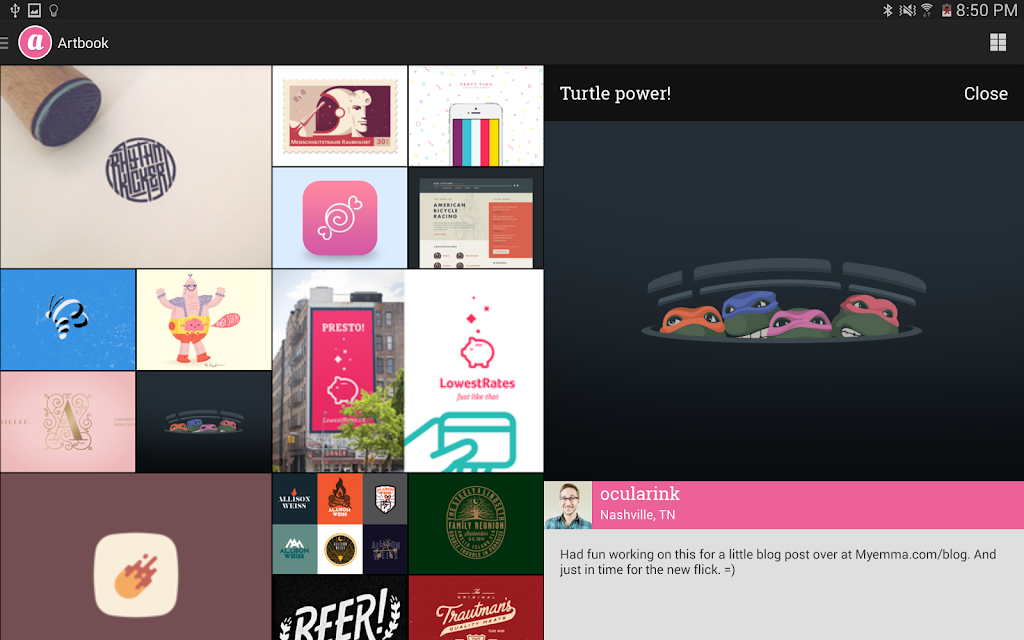This screenshot has height=640, width=1024.
Task: Open the LowestRates piggy bank artwork
Action: point(474,370)
